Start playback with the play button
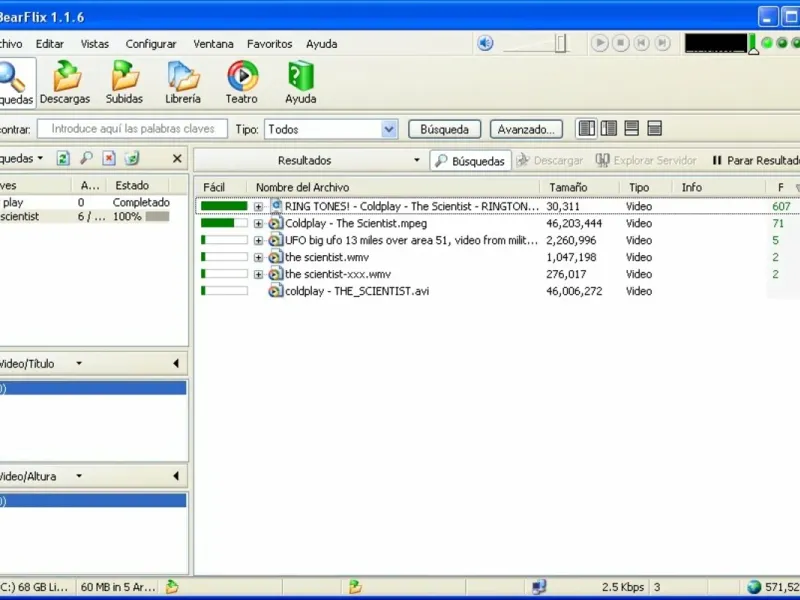The width and height of the screenshot is (800, 600). (x=599, y=43)
